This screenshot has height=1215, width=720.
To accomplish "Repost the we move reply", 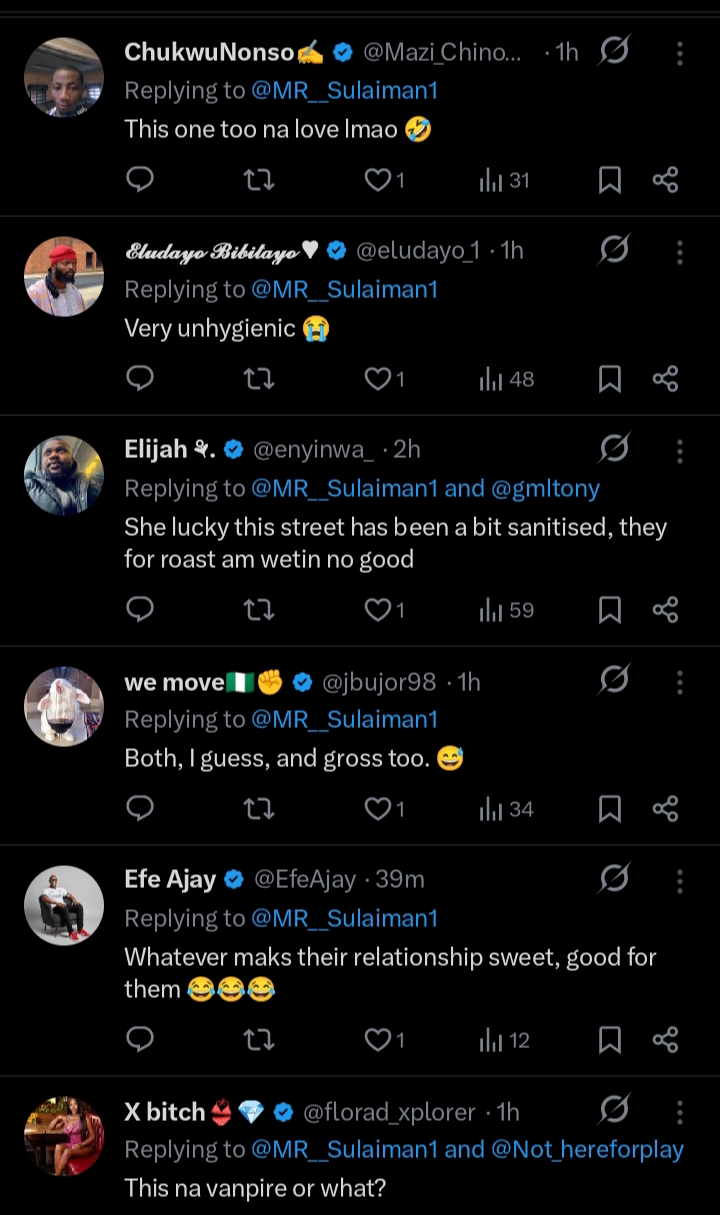I will click(259, 809).
